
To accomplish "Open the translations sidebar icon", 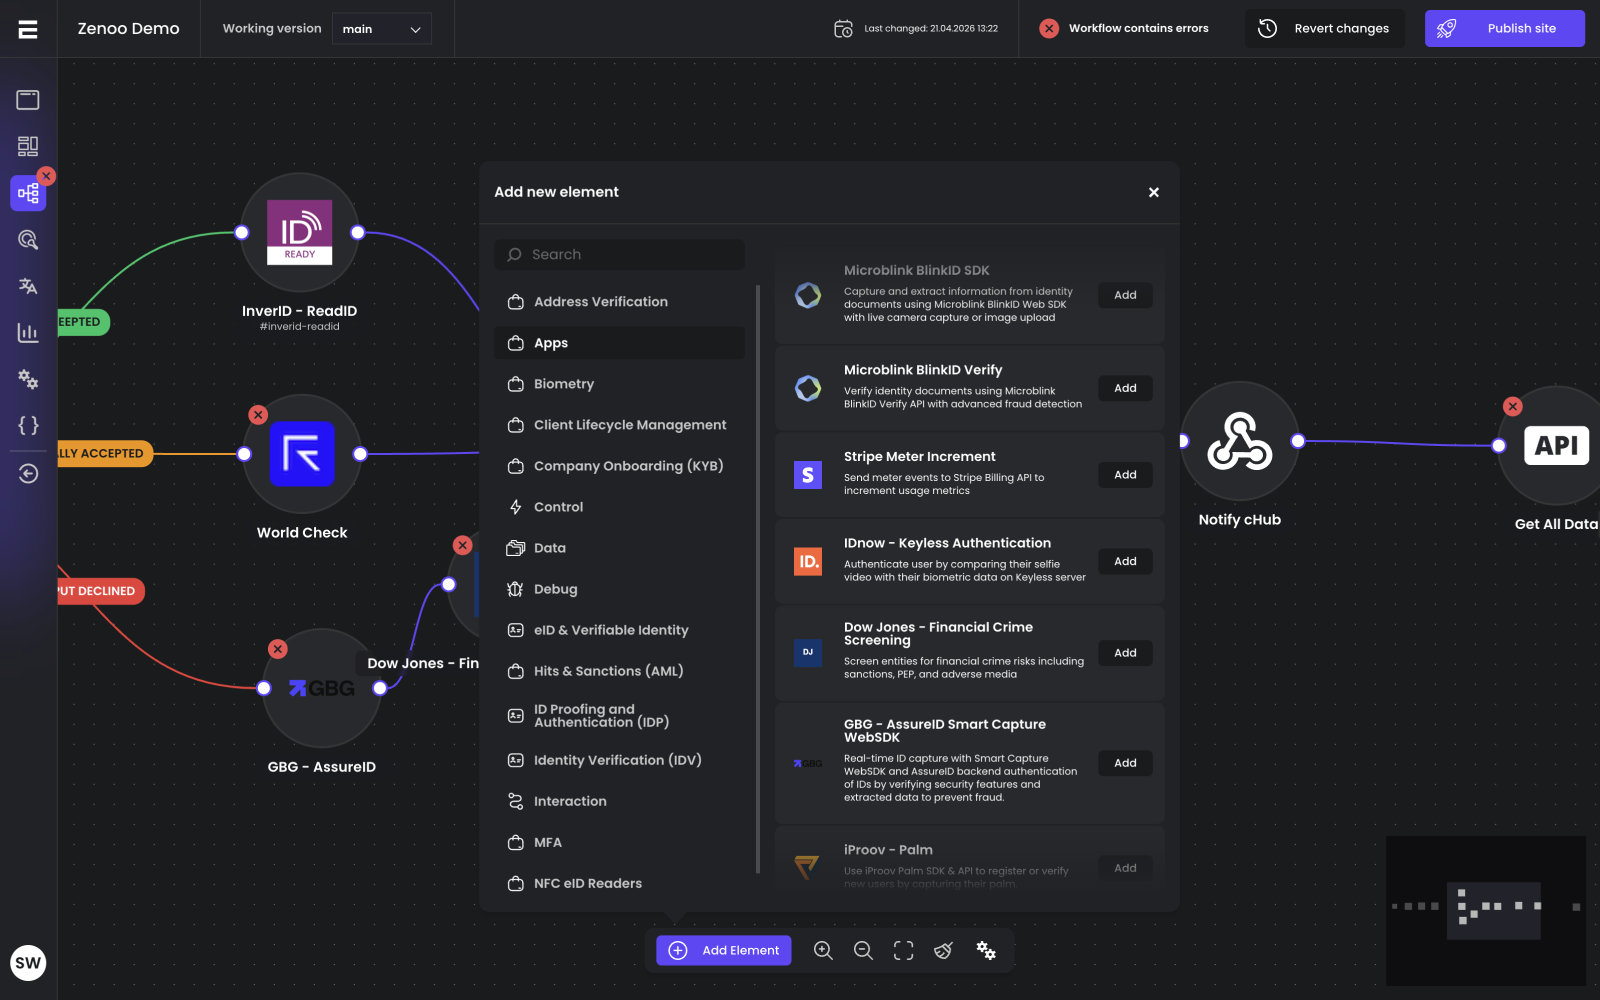I will pyautogui.click(x=28, y=287).
